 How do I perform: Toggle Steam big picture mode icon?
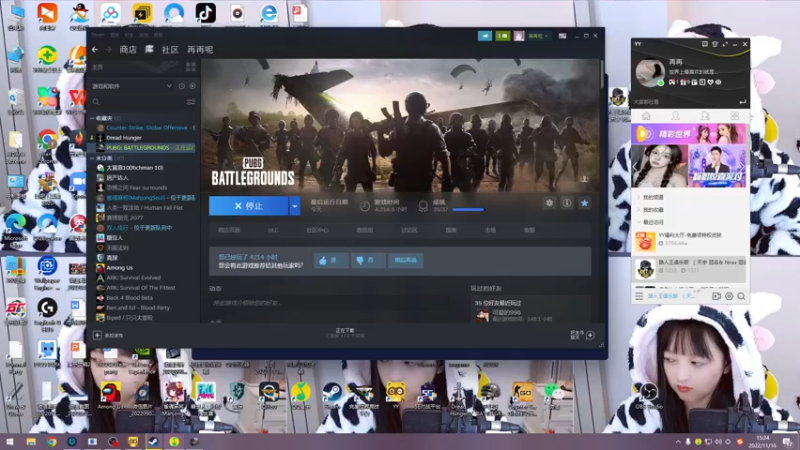(562, 36)
